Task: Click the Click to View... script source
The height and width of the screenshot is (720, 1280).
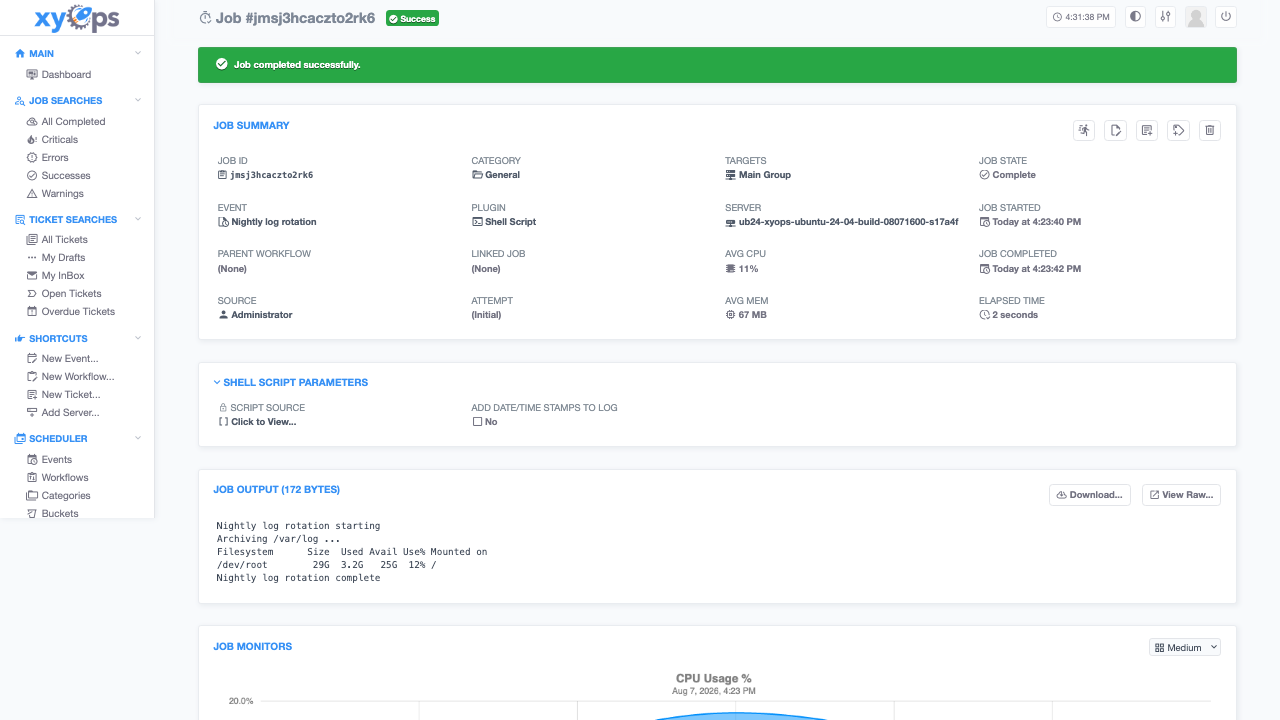Action: coord(258,422)
